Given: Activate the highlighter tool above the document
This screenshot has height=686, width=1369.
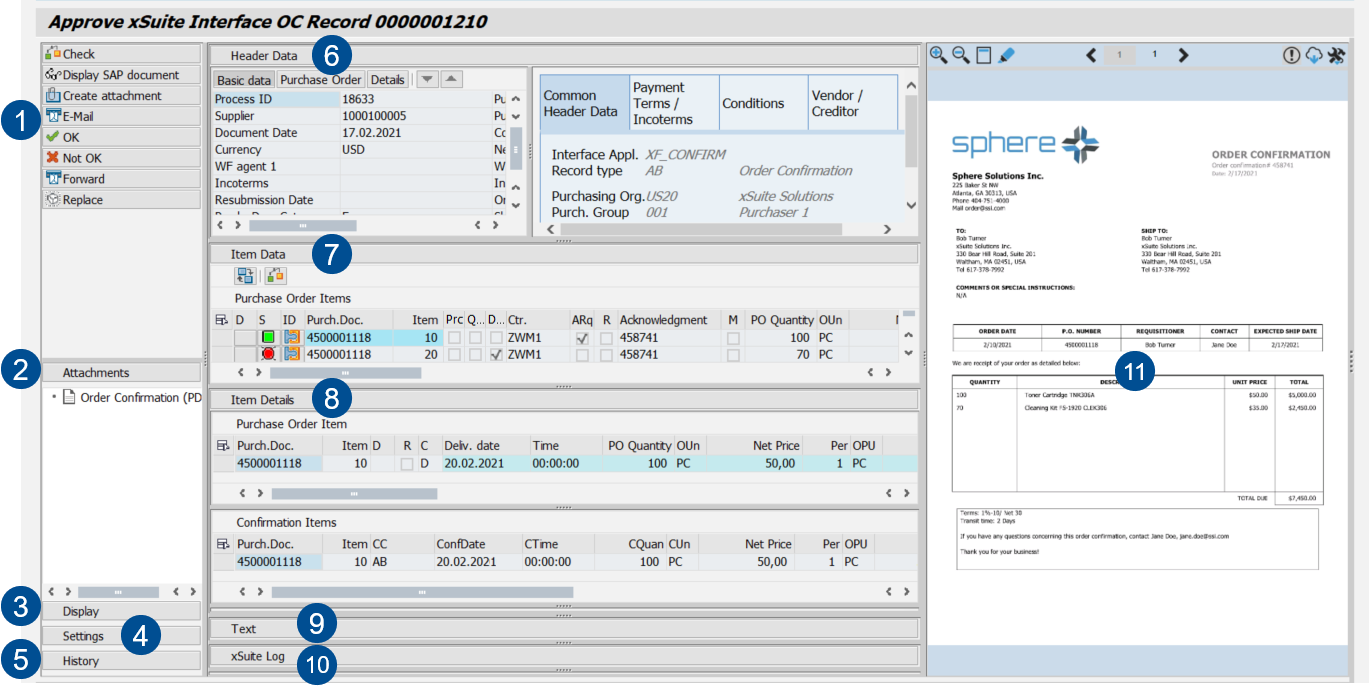Looking at the screenshot, I should 1007,55.
